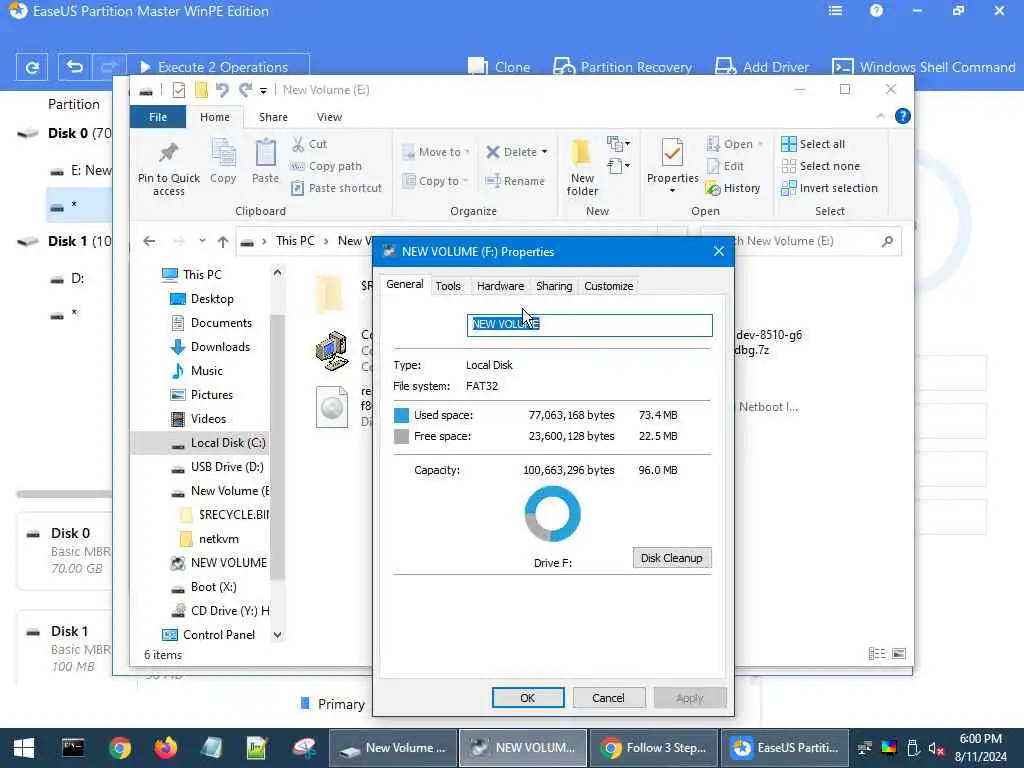This screenshot has height=768, width=1024.
Task: Open the Clone tool in EaseUS
Action: coord(499,67)
